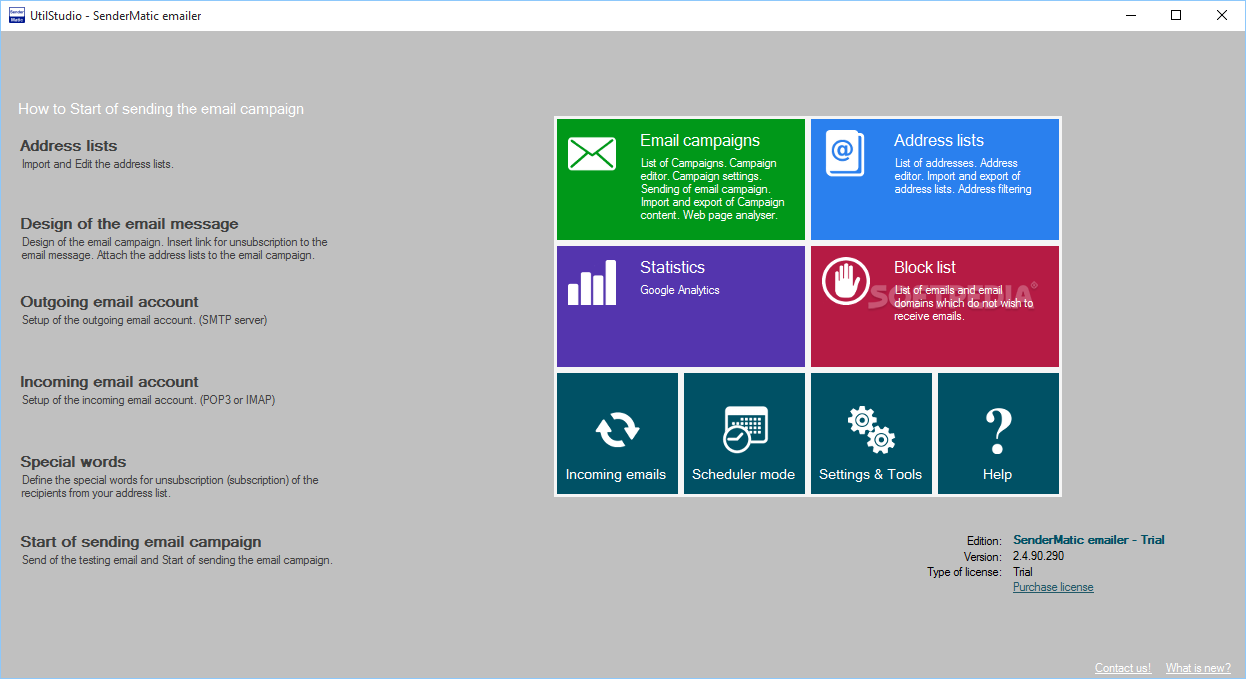Click 'Send of the testing email' description
This screenshot has width=1246, height=679.
177,560
